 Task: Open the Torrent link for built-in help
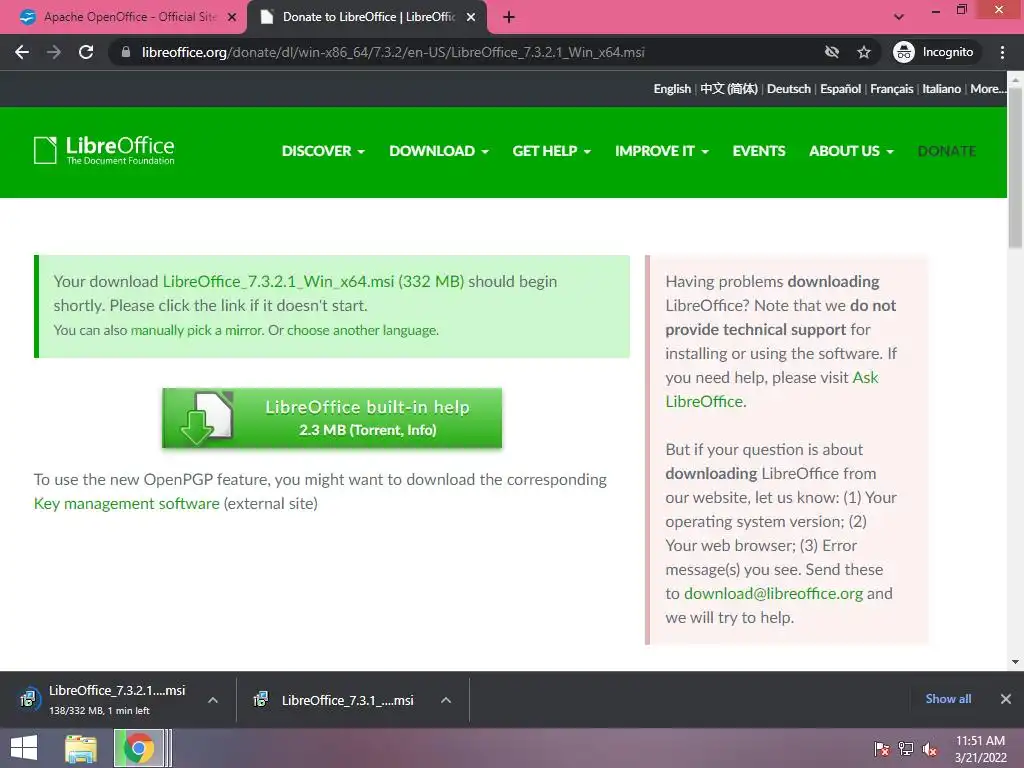(x=377, y=430)
